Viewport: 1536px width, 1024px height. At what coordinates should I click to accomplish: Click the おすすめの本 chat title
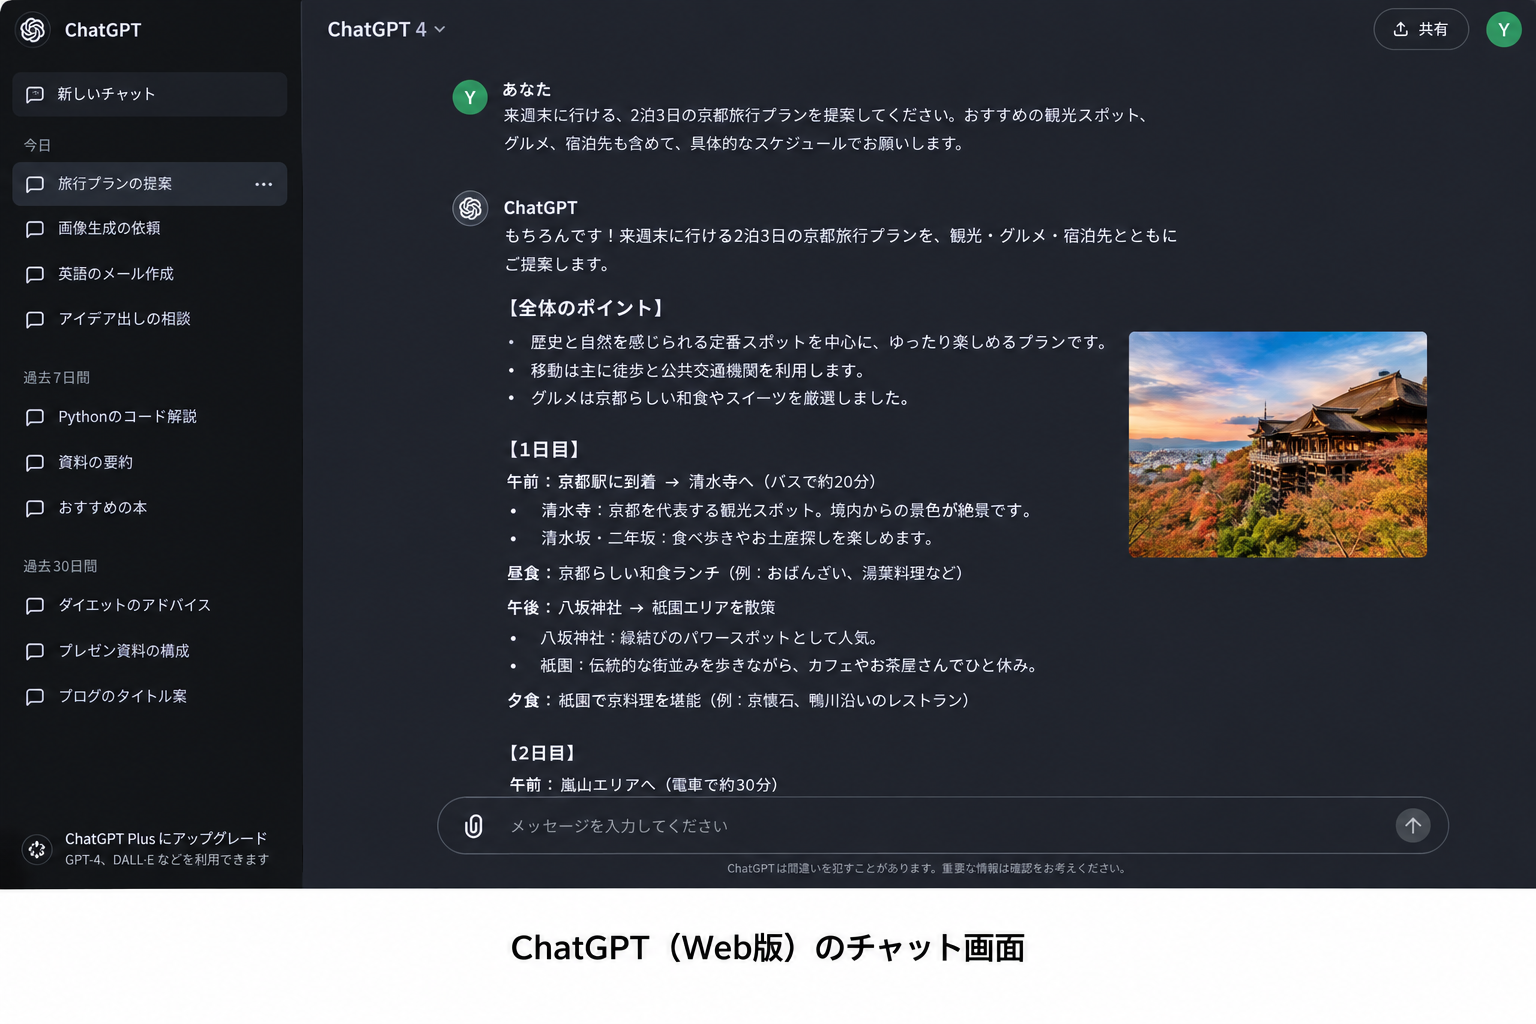pos(102,508)
